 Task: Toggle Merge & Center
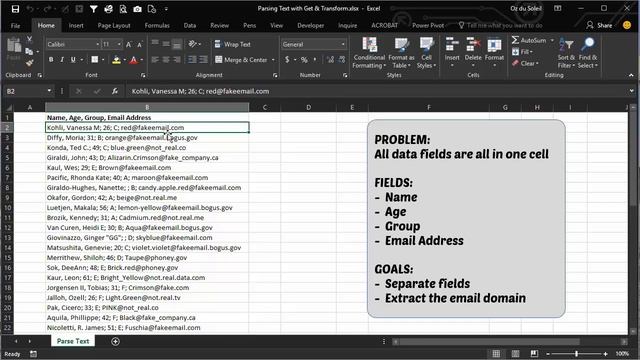coord(242,60)
